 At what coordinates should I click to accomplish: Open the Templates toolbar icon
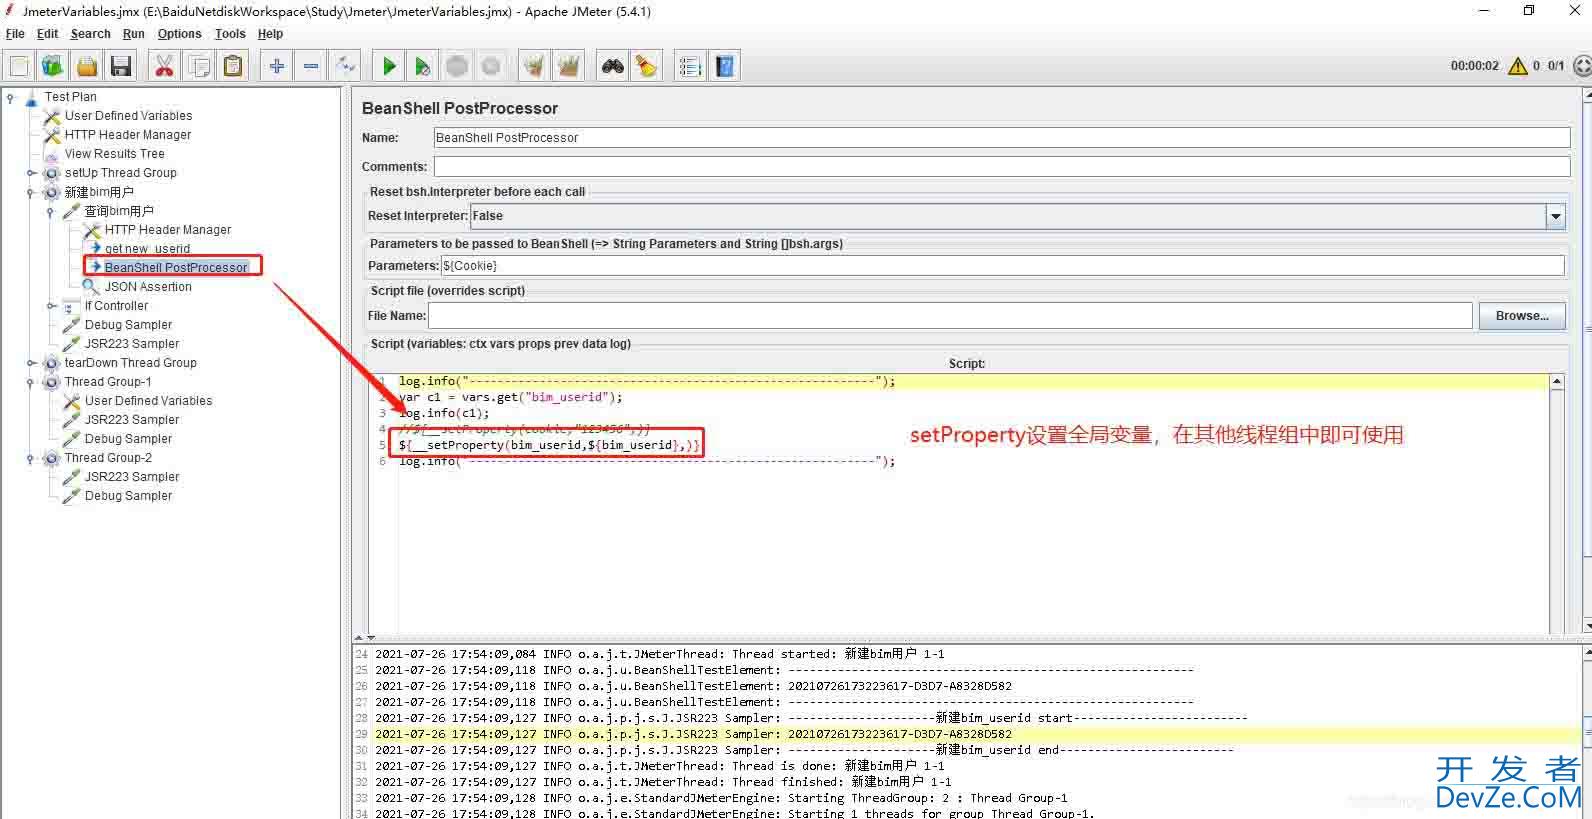pyautogui.click(x=53, y=66)
